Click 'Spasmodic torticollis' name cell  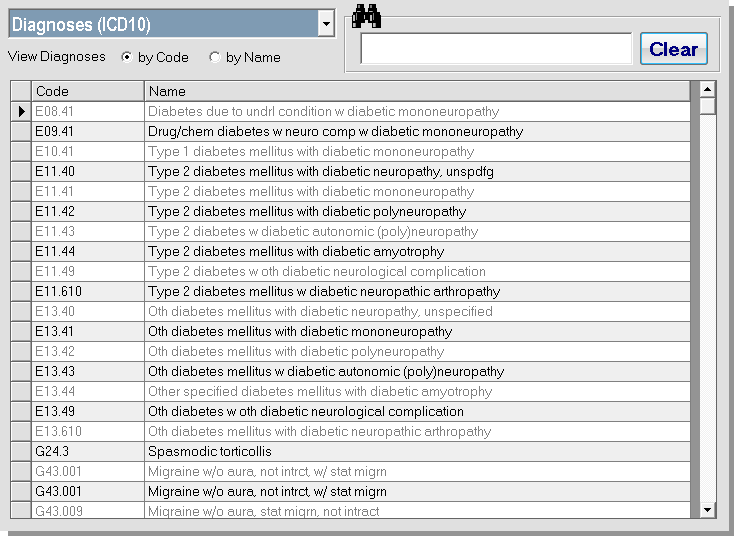pos(417,451)
